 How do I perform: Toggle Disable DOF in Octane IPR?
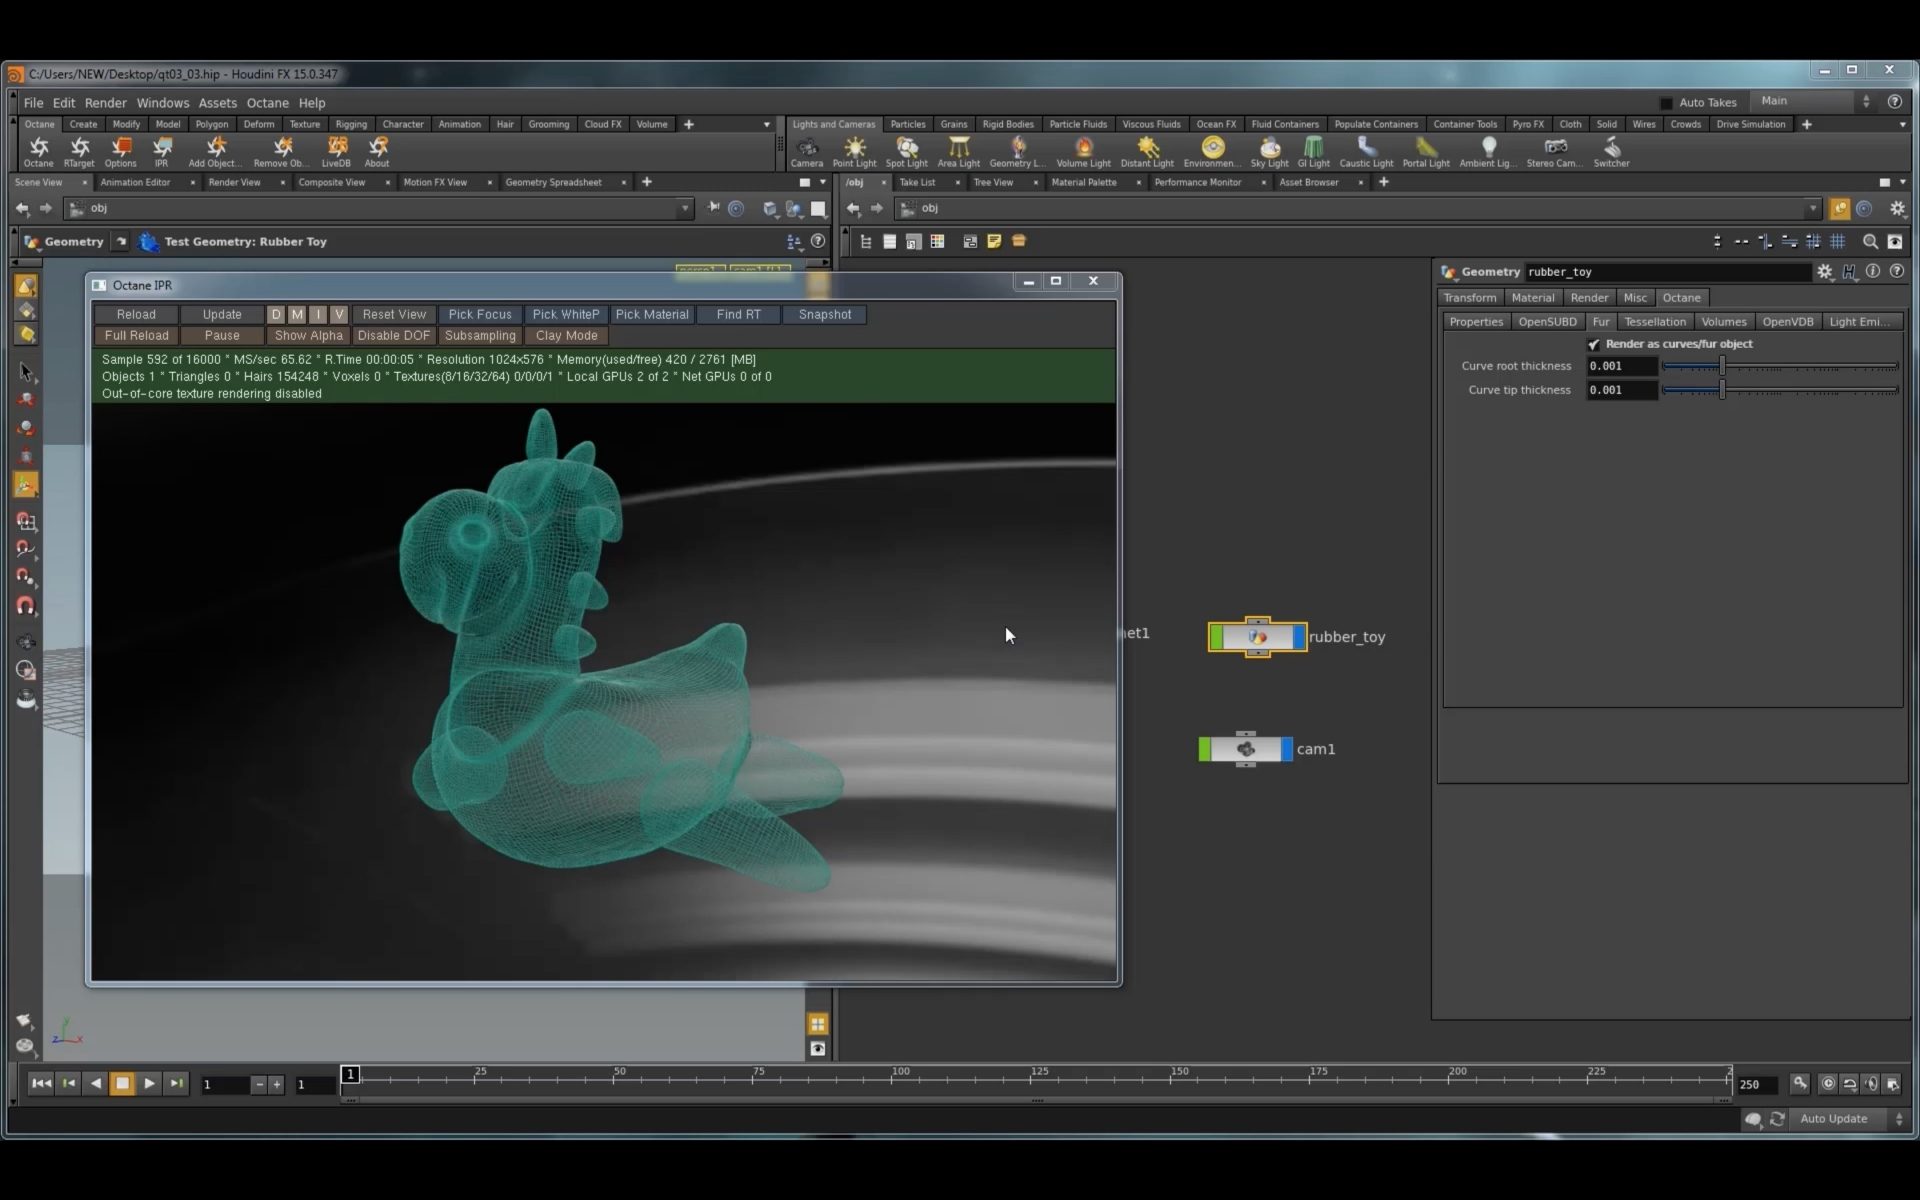(394, 336)
